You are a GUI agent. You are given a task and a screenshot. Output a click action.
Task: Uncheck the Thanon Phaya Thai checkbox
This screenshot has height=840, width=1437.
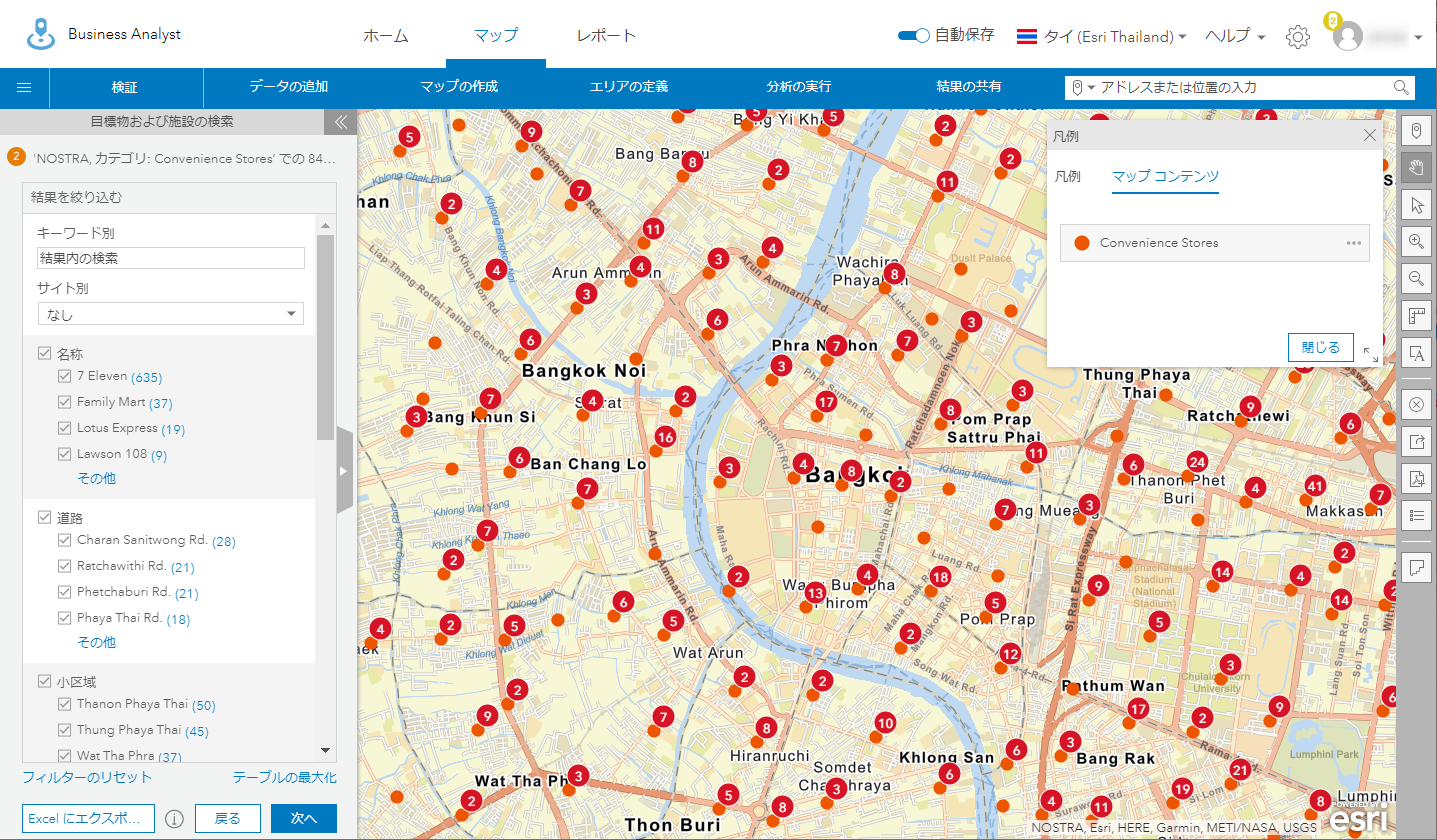click(x=64, y=704)
